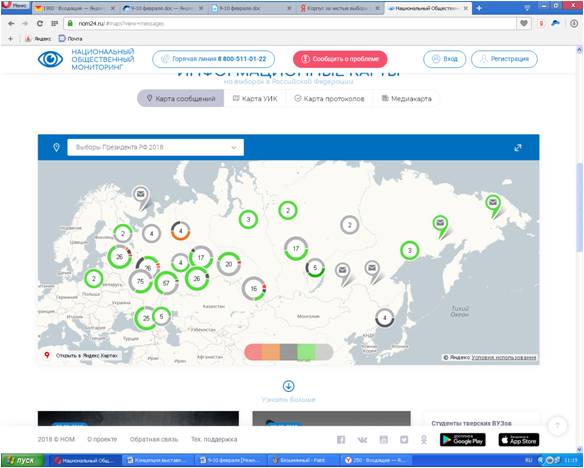Select the grey cluster marked 2 in Yakutia
This screenshot has height=468, width=584.
pyautogui.click(x=349, y=225)
